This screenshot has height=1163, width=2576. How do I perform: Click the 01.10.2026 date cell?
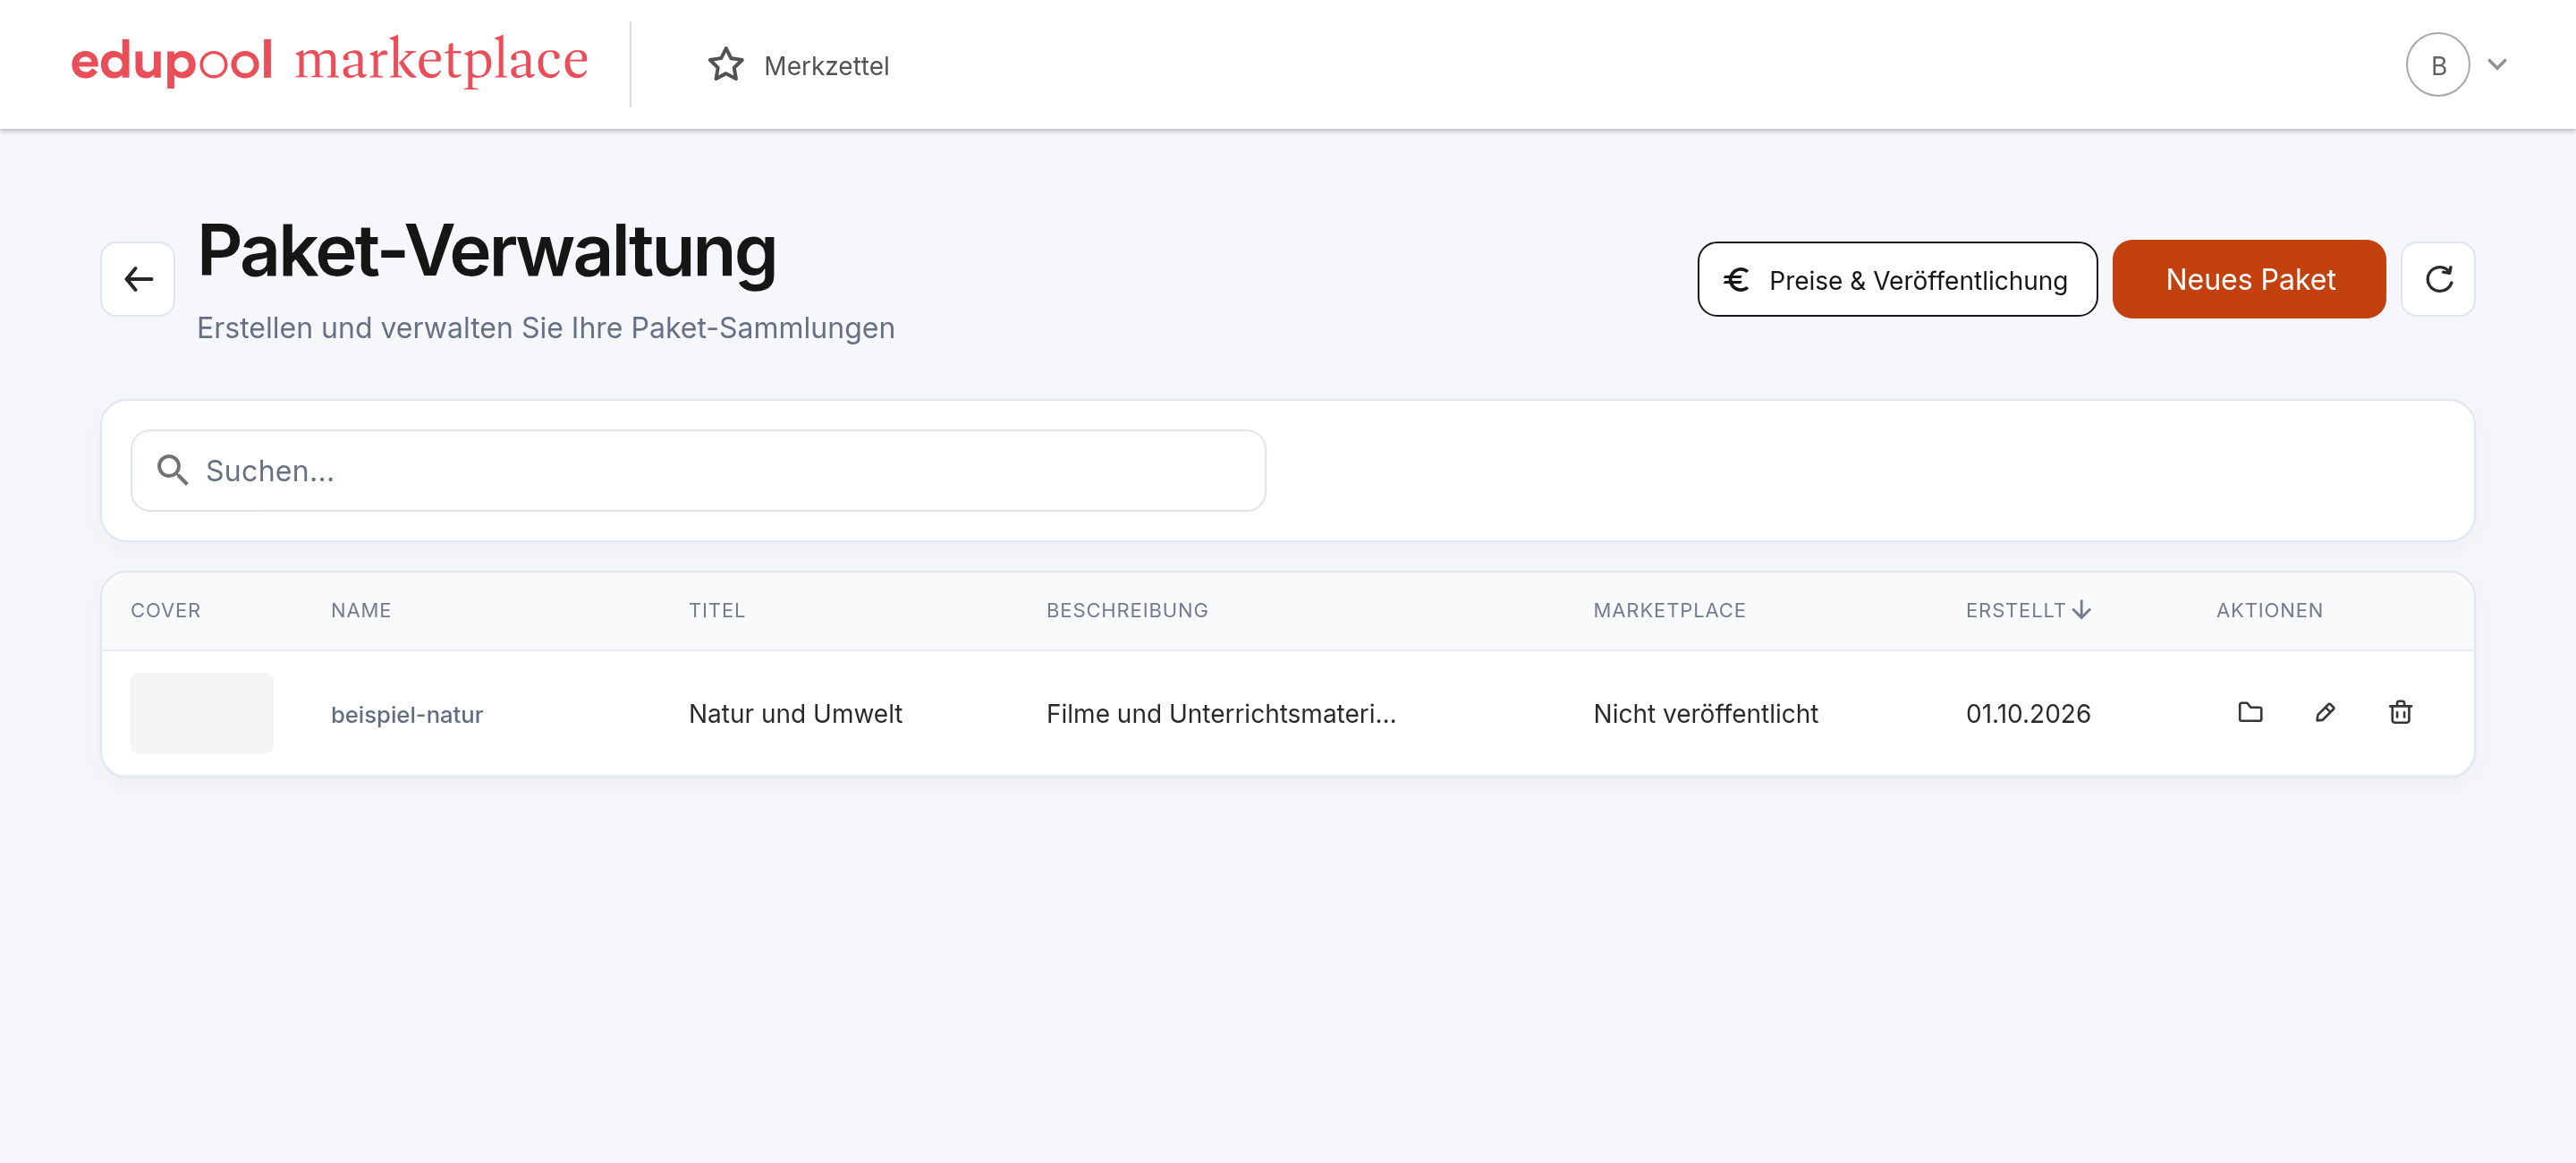pos(2028,714)
